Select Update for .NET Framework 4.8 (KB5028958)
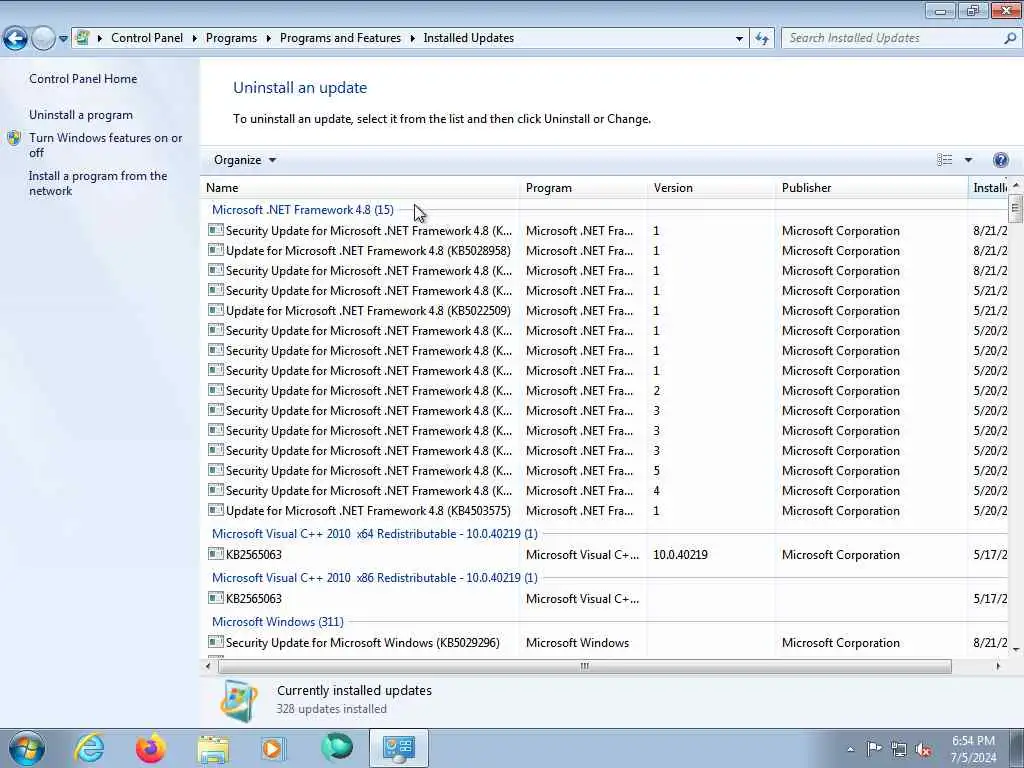 click(x=368, y=251)
